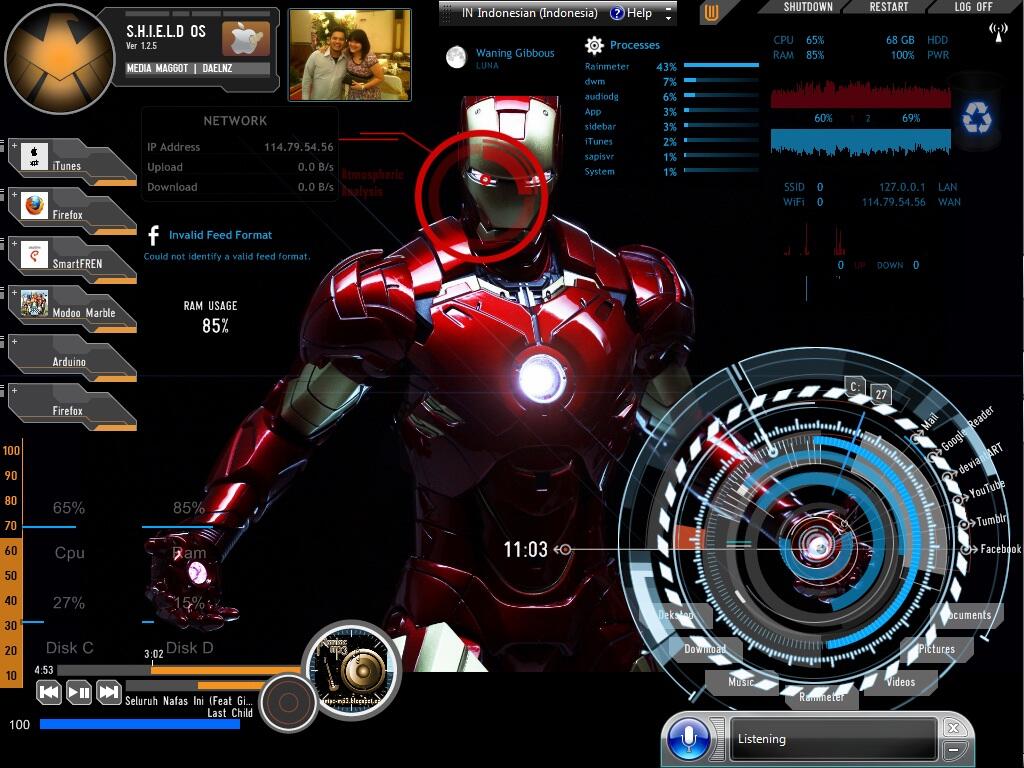Click LOG OFF tab
The image size is (1024, 768).
[973, 7]
